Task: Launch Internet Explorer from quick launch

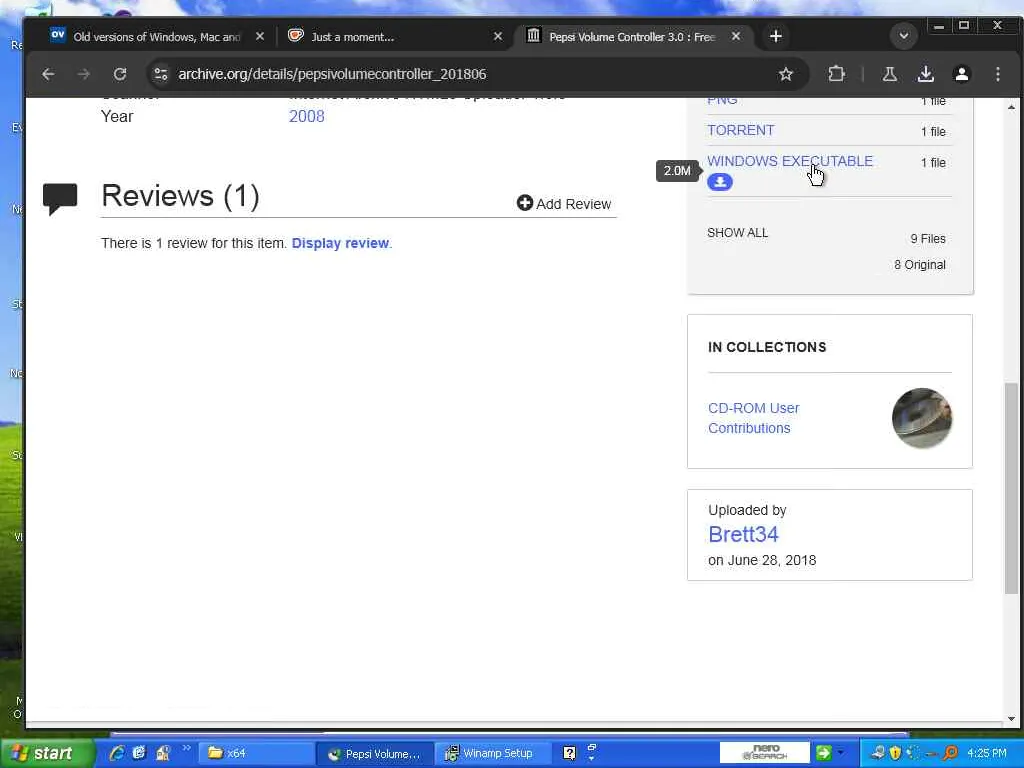Action: click(117, 753)
